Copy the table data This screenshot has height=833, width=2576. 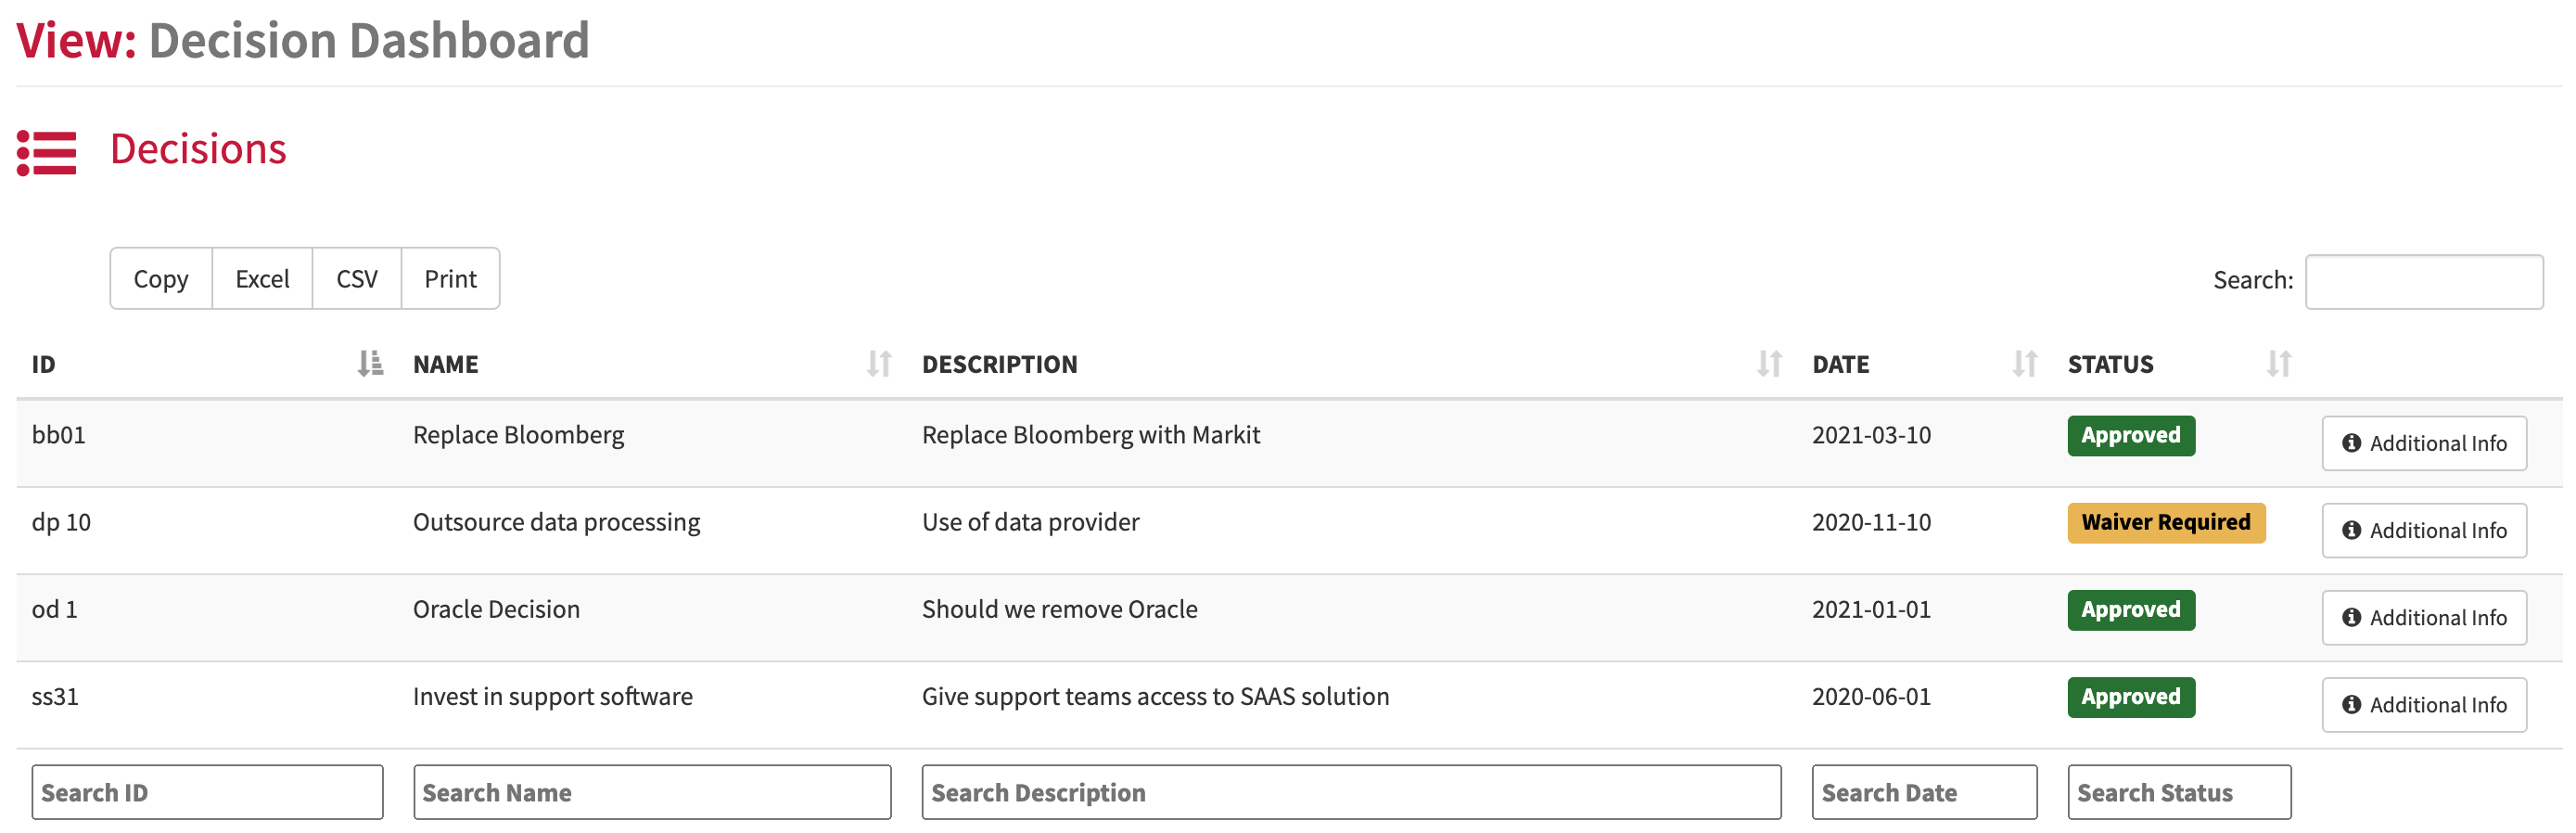[x=161, y=279]
